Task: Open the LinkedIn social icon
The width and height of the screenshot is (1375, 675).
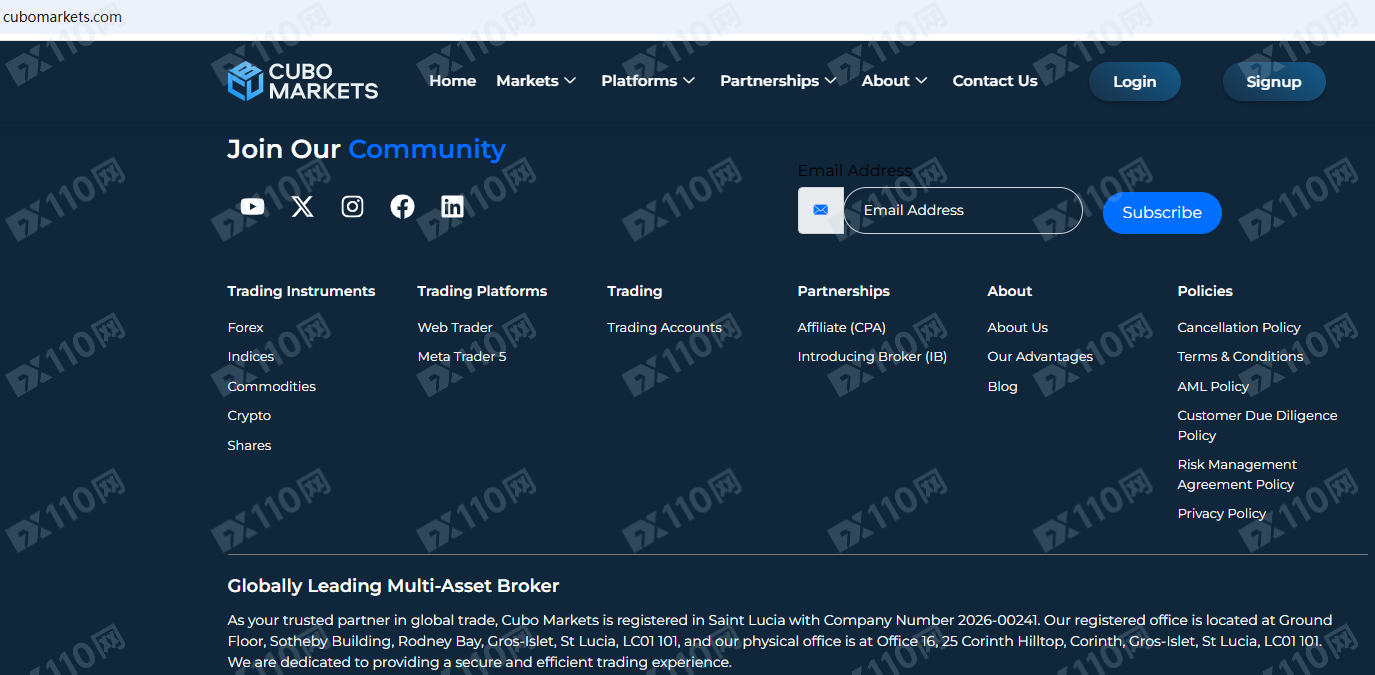Action: coord(452,207)
